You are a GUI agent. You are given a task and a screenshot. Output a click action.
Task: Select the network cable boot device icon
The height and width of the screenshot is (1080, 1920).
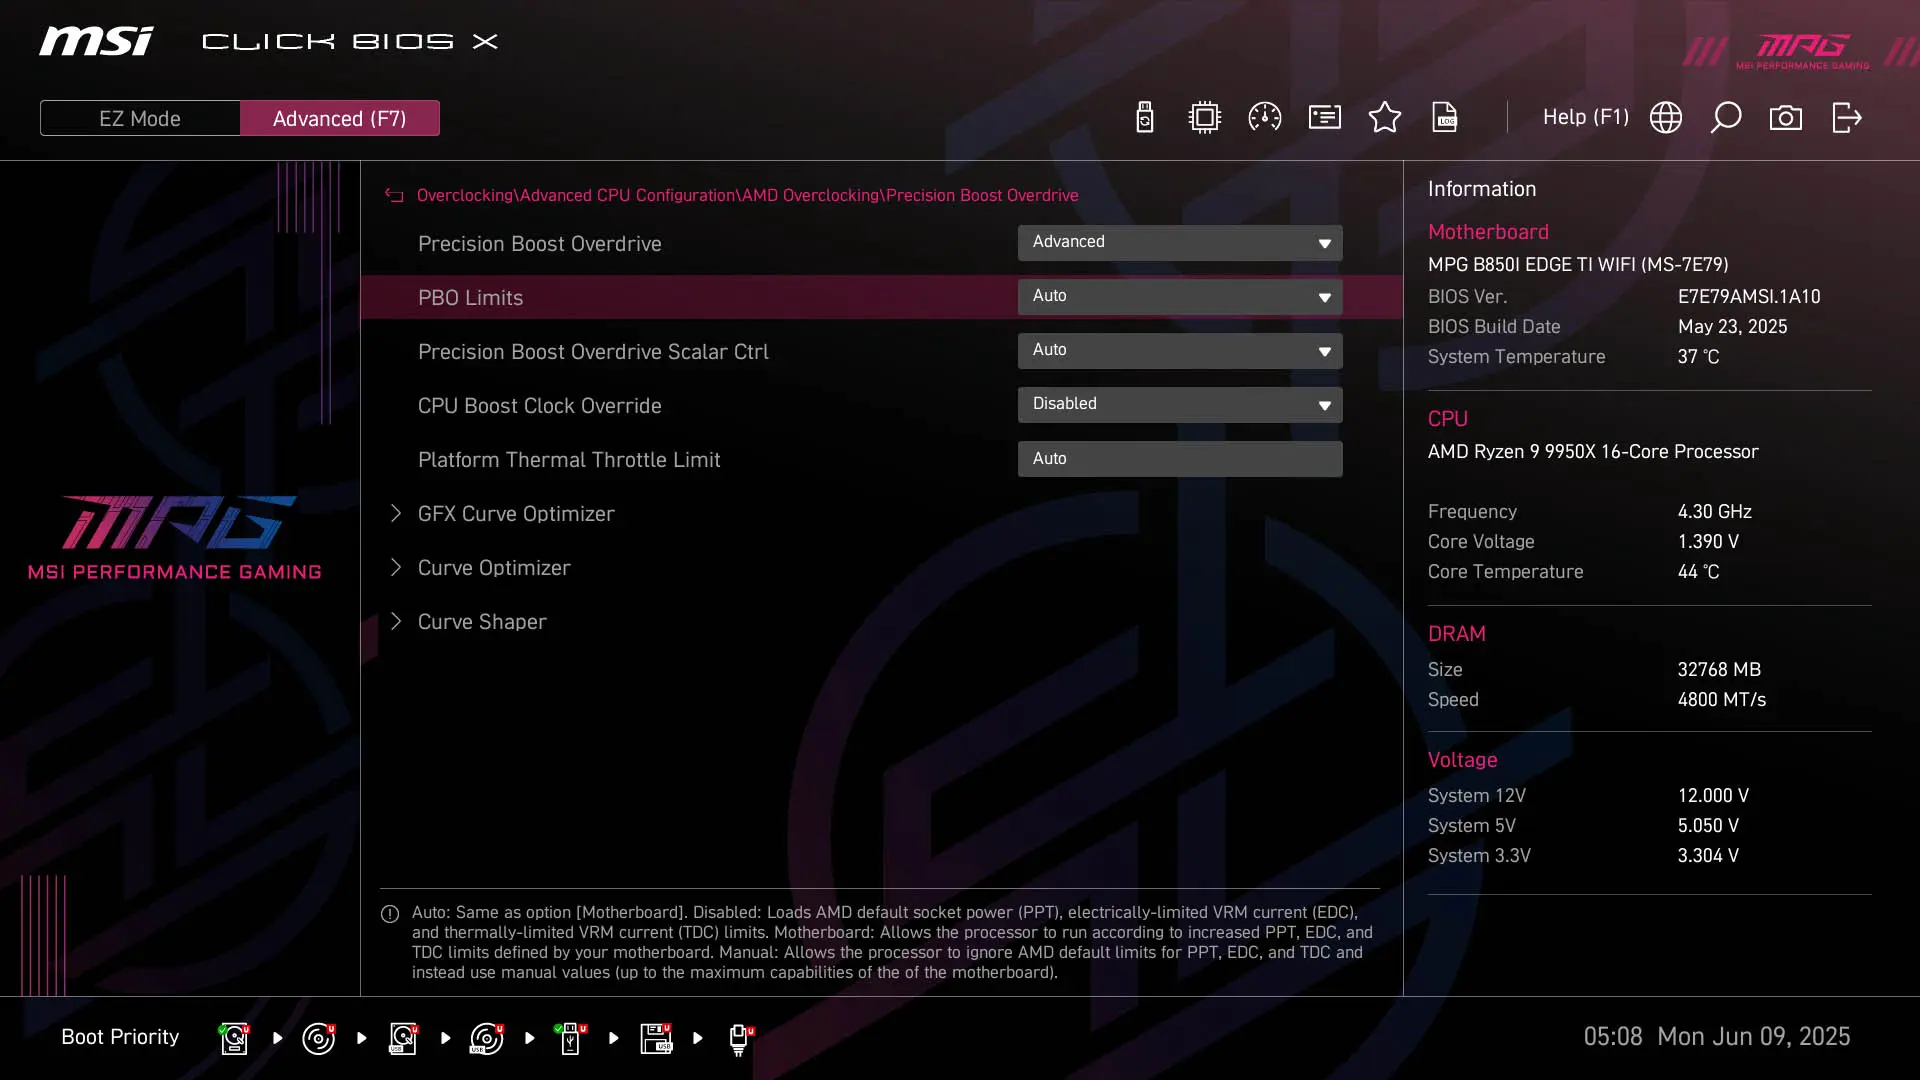click(740, 1039)
